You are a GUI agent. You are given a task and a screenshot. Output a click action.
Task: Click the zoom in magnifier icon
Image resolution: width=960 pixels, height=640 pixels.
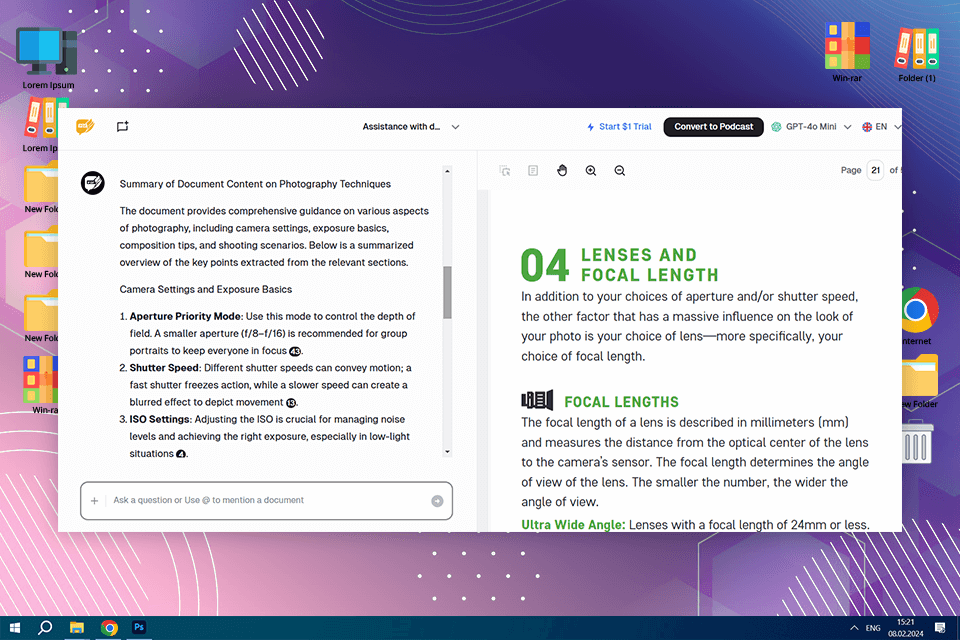pos(591,171)
